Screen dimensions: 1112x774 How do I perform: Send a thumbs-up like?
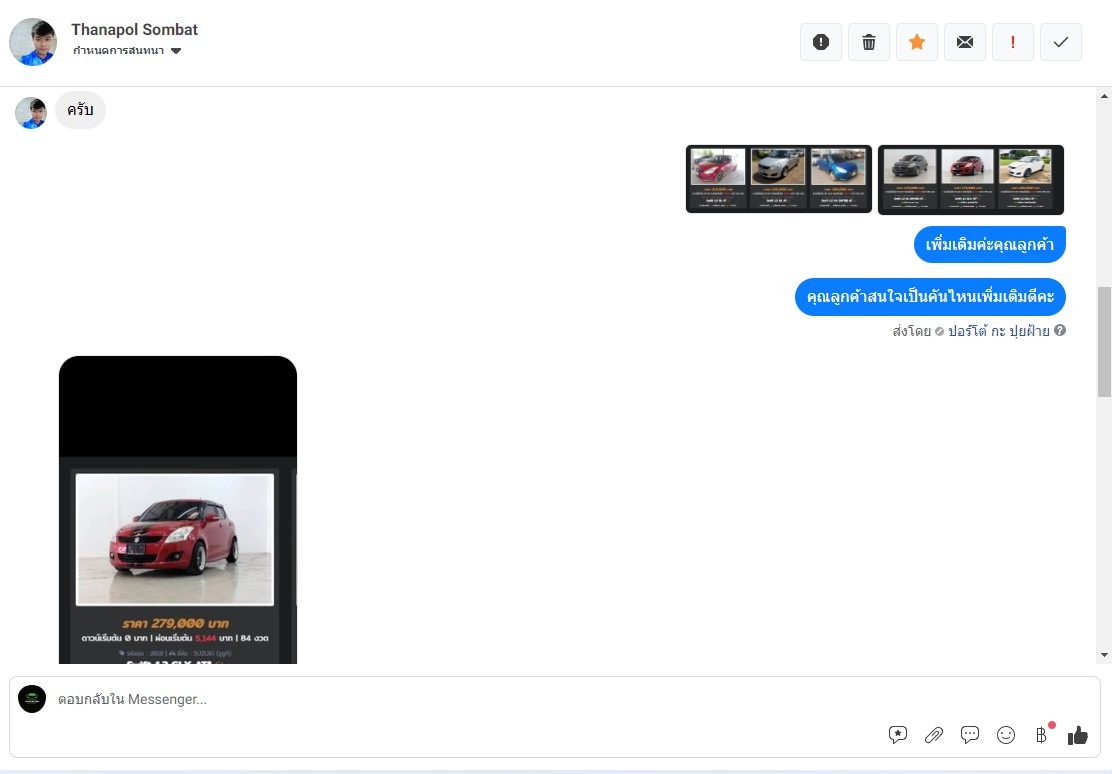[1078, 735]
